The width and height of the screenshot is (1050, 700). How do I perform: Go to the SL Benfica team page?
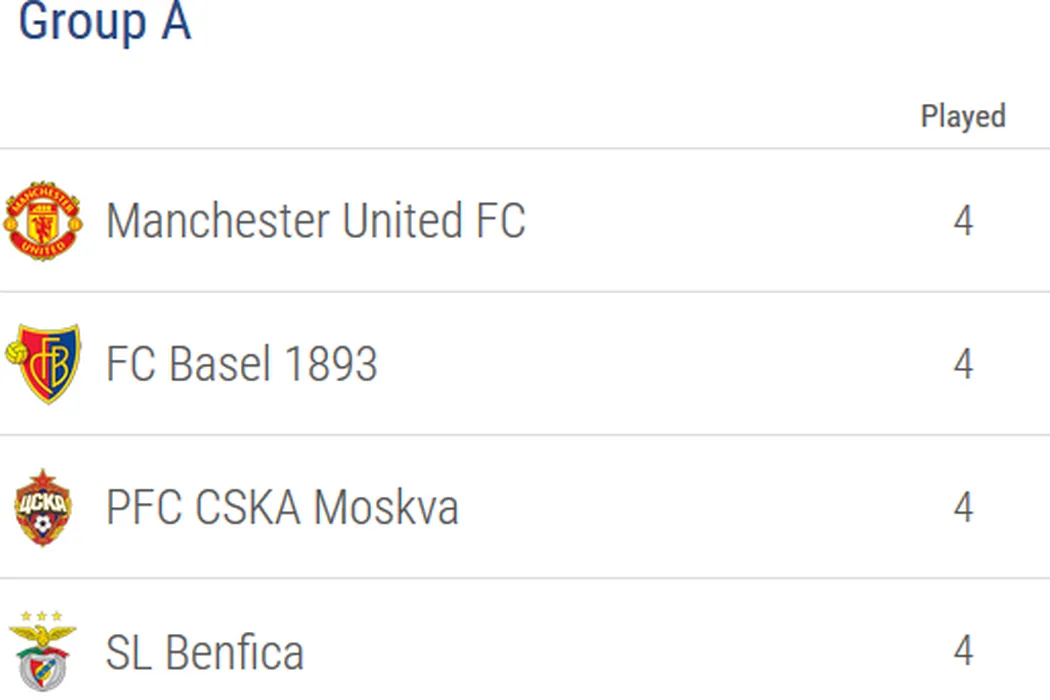point(204,653)
